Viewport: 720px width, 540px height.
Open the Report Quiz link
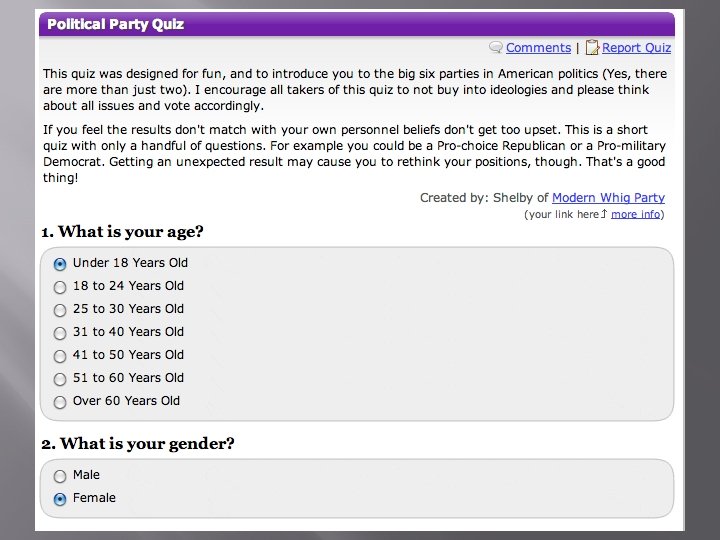[636, 48]
